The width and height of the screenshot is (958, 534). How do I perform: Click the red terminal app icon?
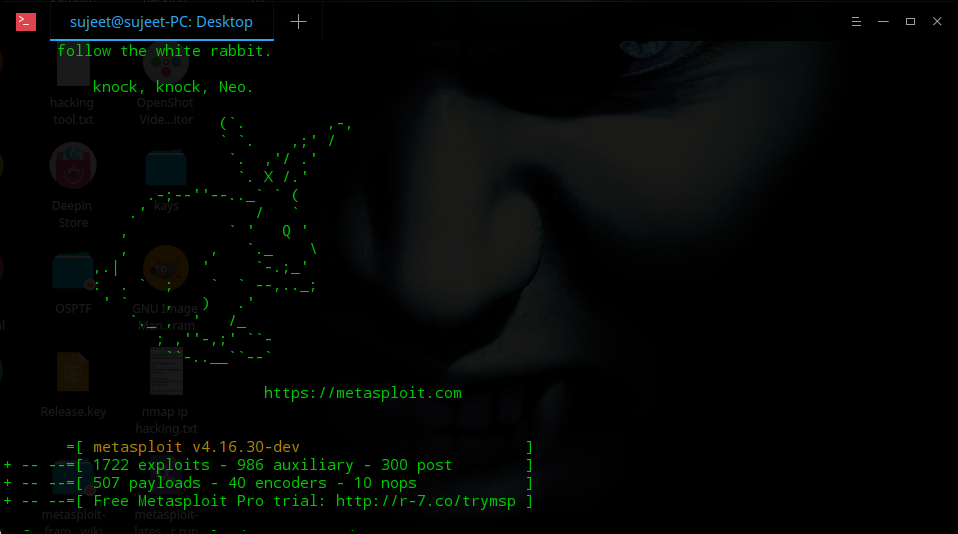pos(26,22)
